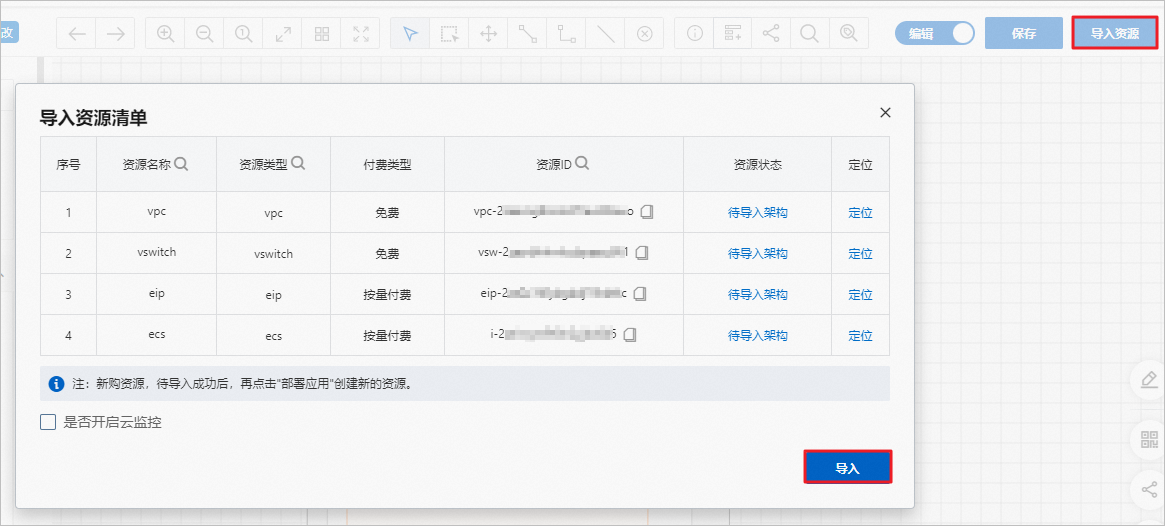The width and height of the screenshot is (1165, 526).
Task: Click the share icon in top toolbar
Action: (x=772, y=33)
